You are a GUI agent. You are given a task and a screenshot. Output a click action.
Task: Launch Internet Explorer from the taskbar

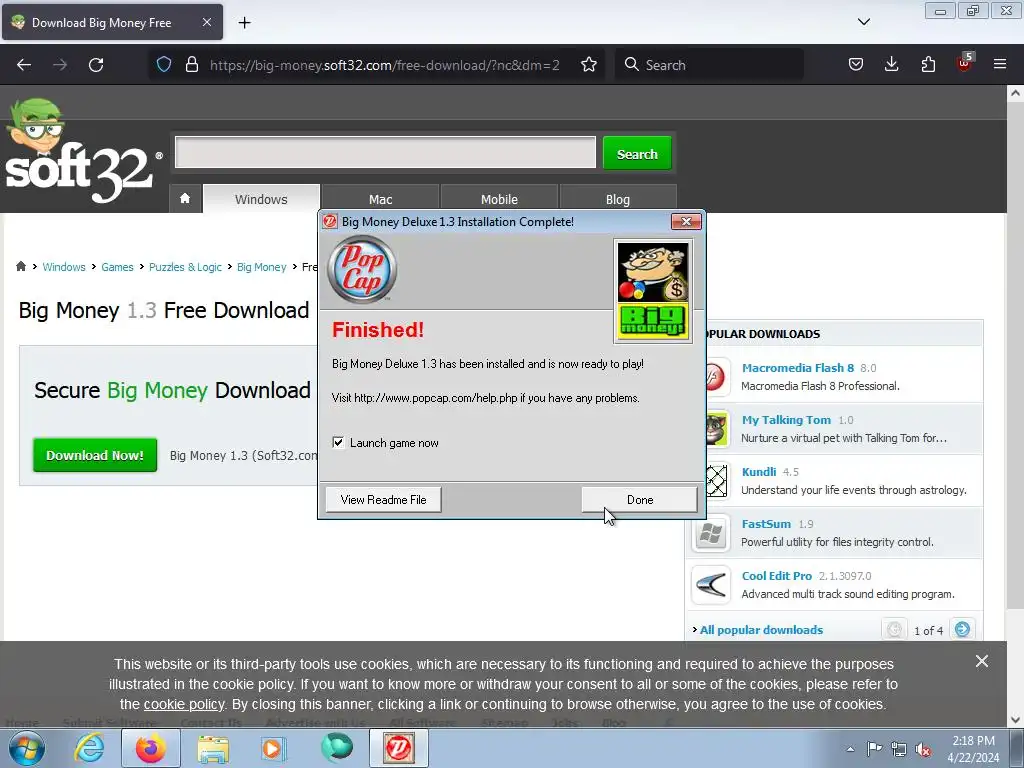[x=89, y=748]
